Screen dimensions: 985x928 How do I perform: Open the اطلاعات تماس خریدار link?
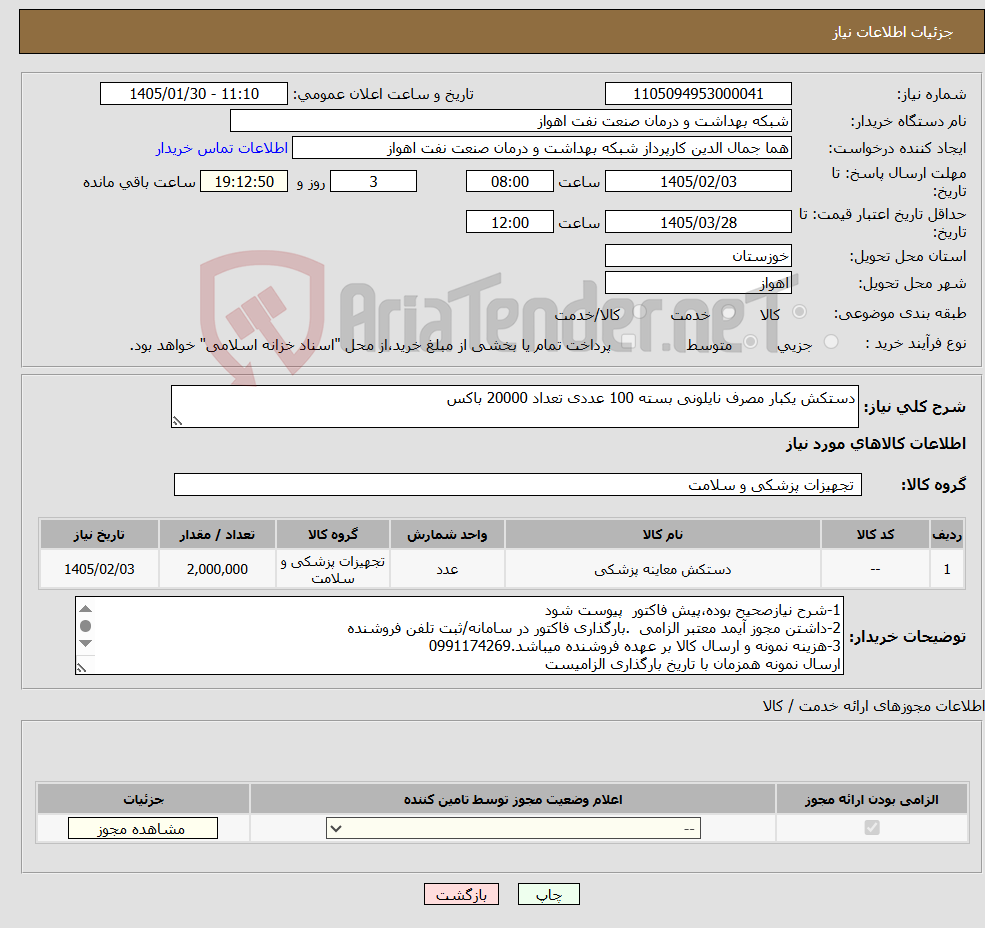pos(222,148)
